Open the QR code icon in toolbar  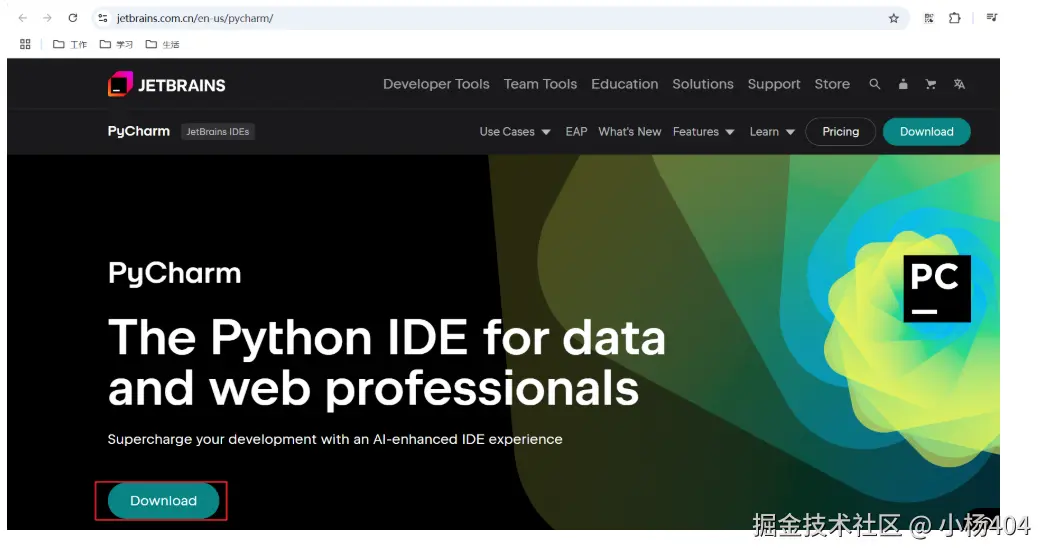[929, 18]
